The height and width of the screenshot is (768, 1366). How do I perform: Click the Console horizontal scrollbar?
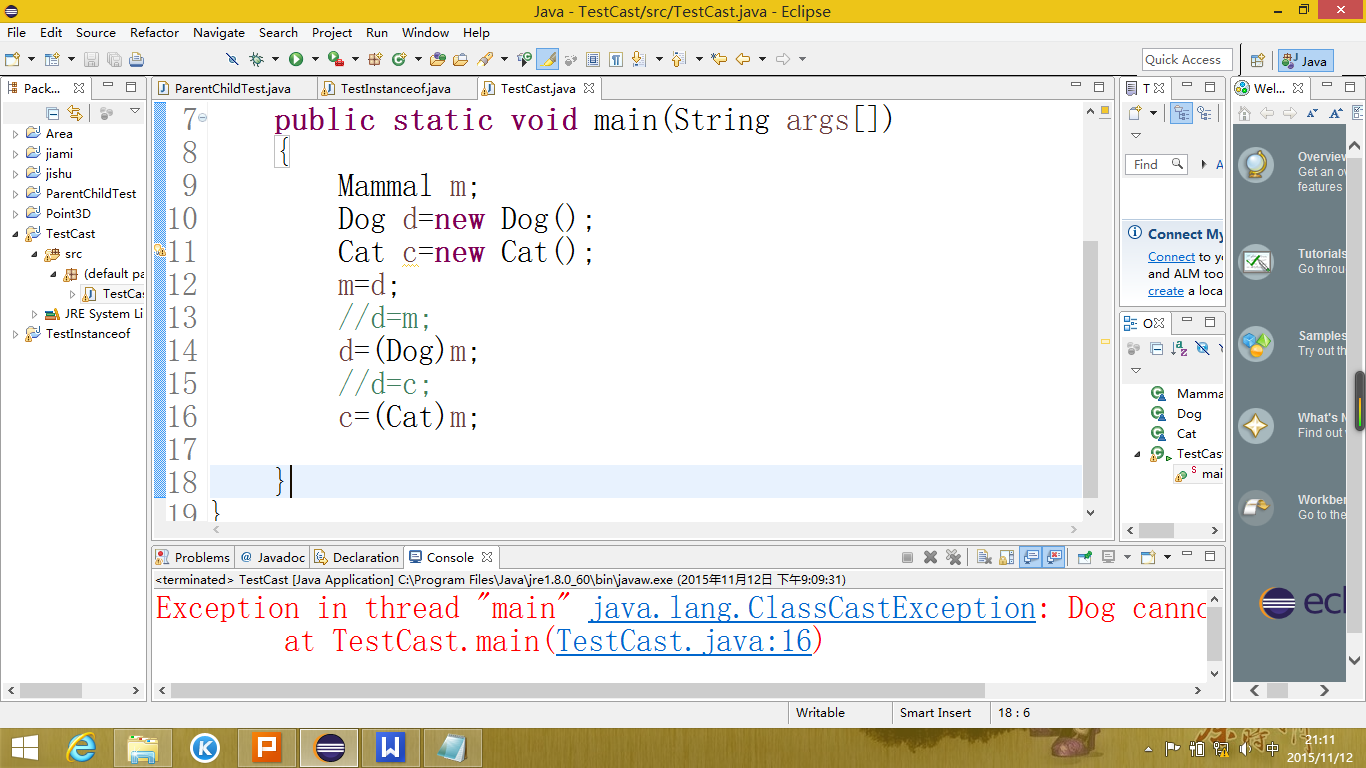pos(578,690)
